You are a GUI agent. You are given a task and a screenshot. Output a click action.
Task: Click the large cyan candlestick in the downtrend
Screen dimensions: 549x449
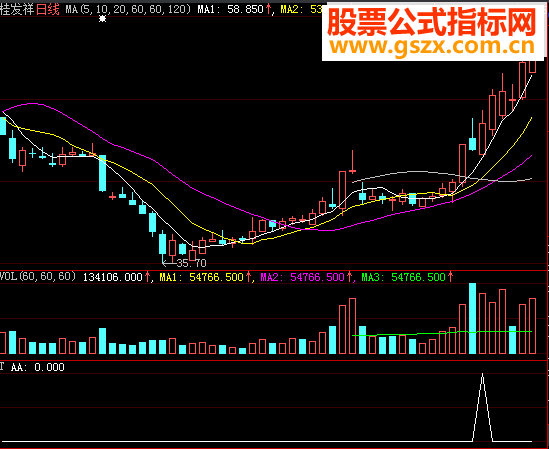(x=103, y=173)
